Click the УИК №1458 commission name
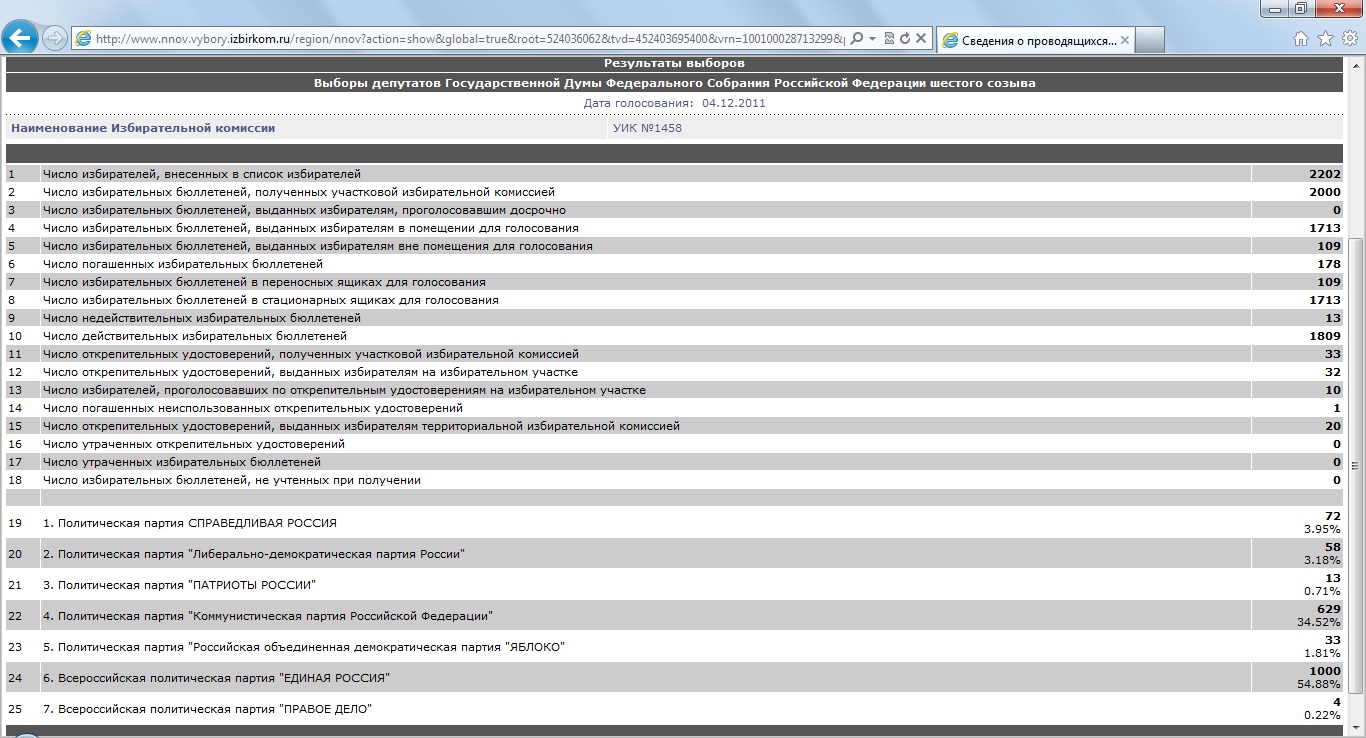Viewport: 1366px width, 738px height. 647,128
